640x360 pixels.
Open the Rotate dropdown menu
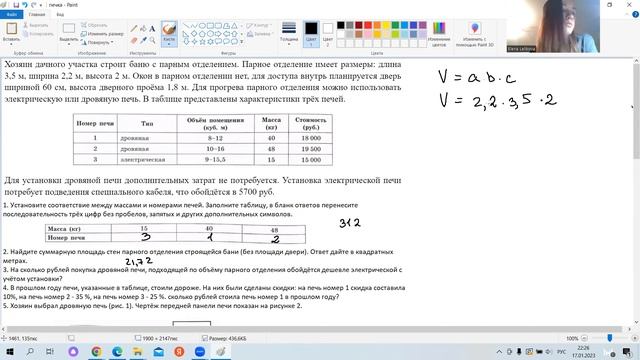[x=97, y=42]
